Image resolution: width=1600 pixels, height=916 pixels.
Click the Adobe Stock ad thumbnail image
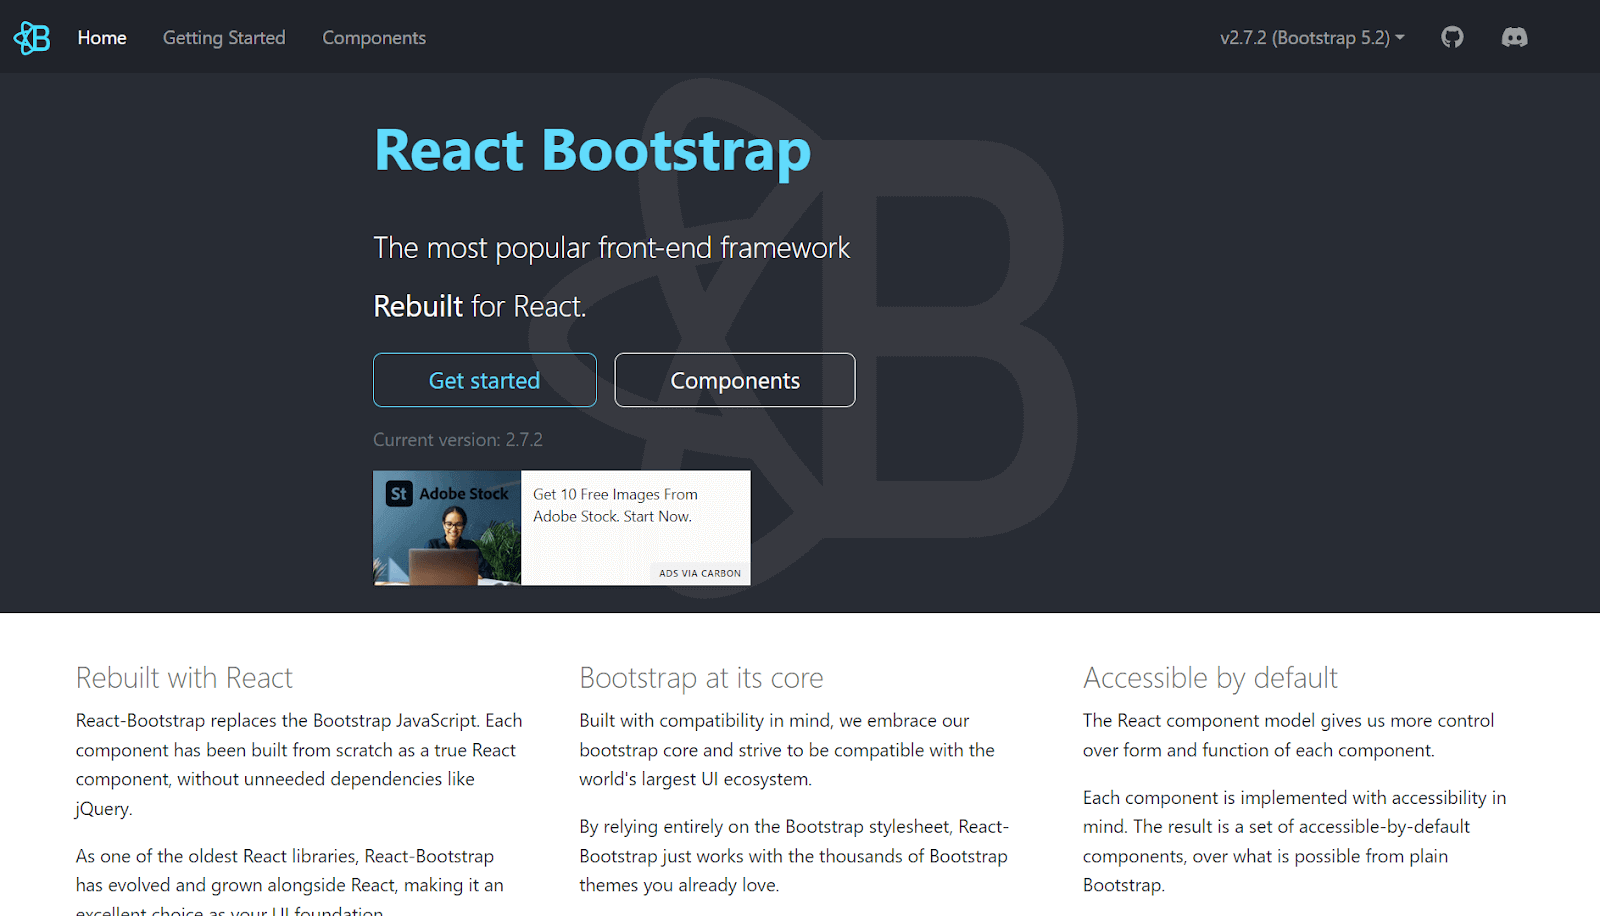click(x=446, y=528)
